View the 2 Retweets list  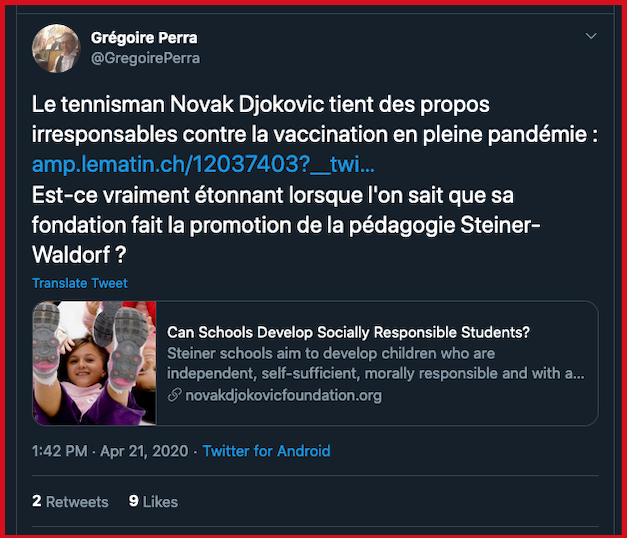[x=70, y=501]
